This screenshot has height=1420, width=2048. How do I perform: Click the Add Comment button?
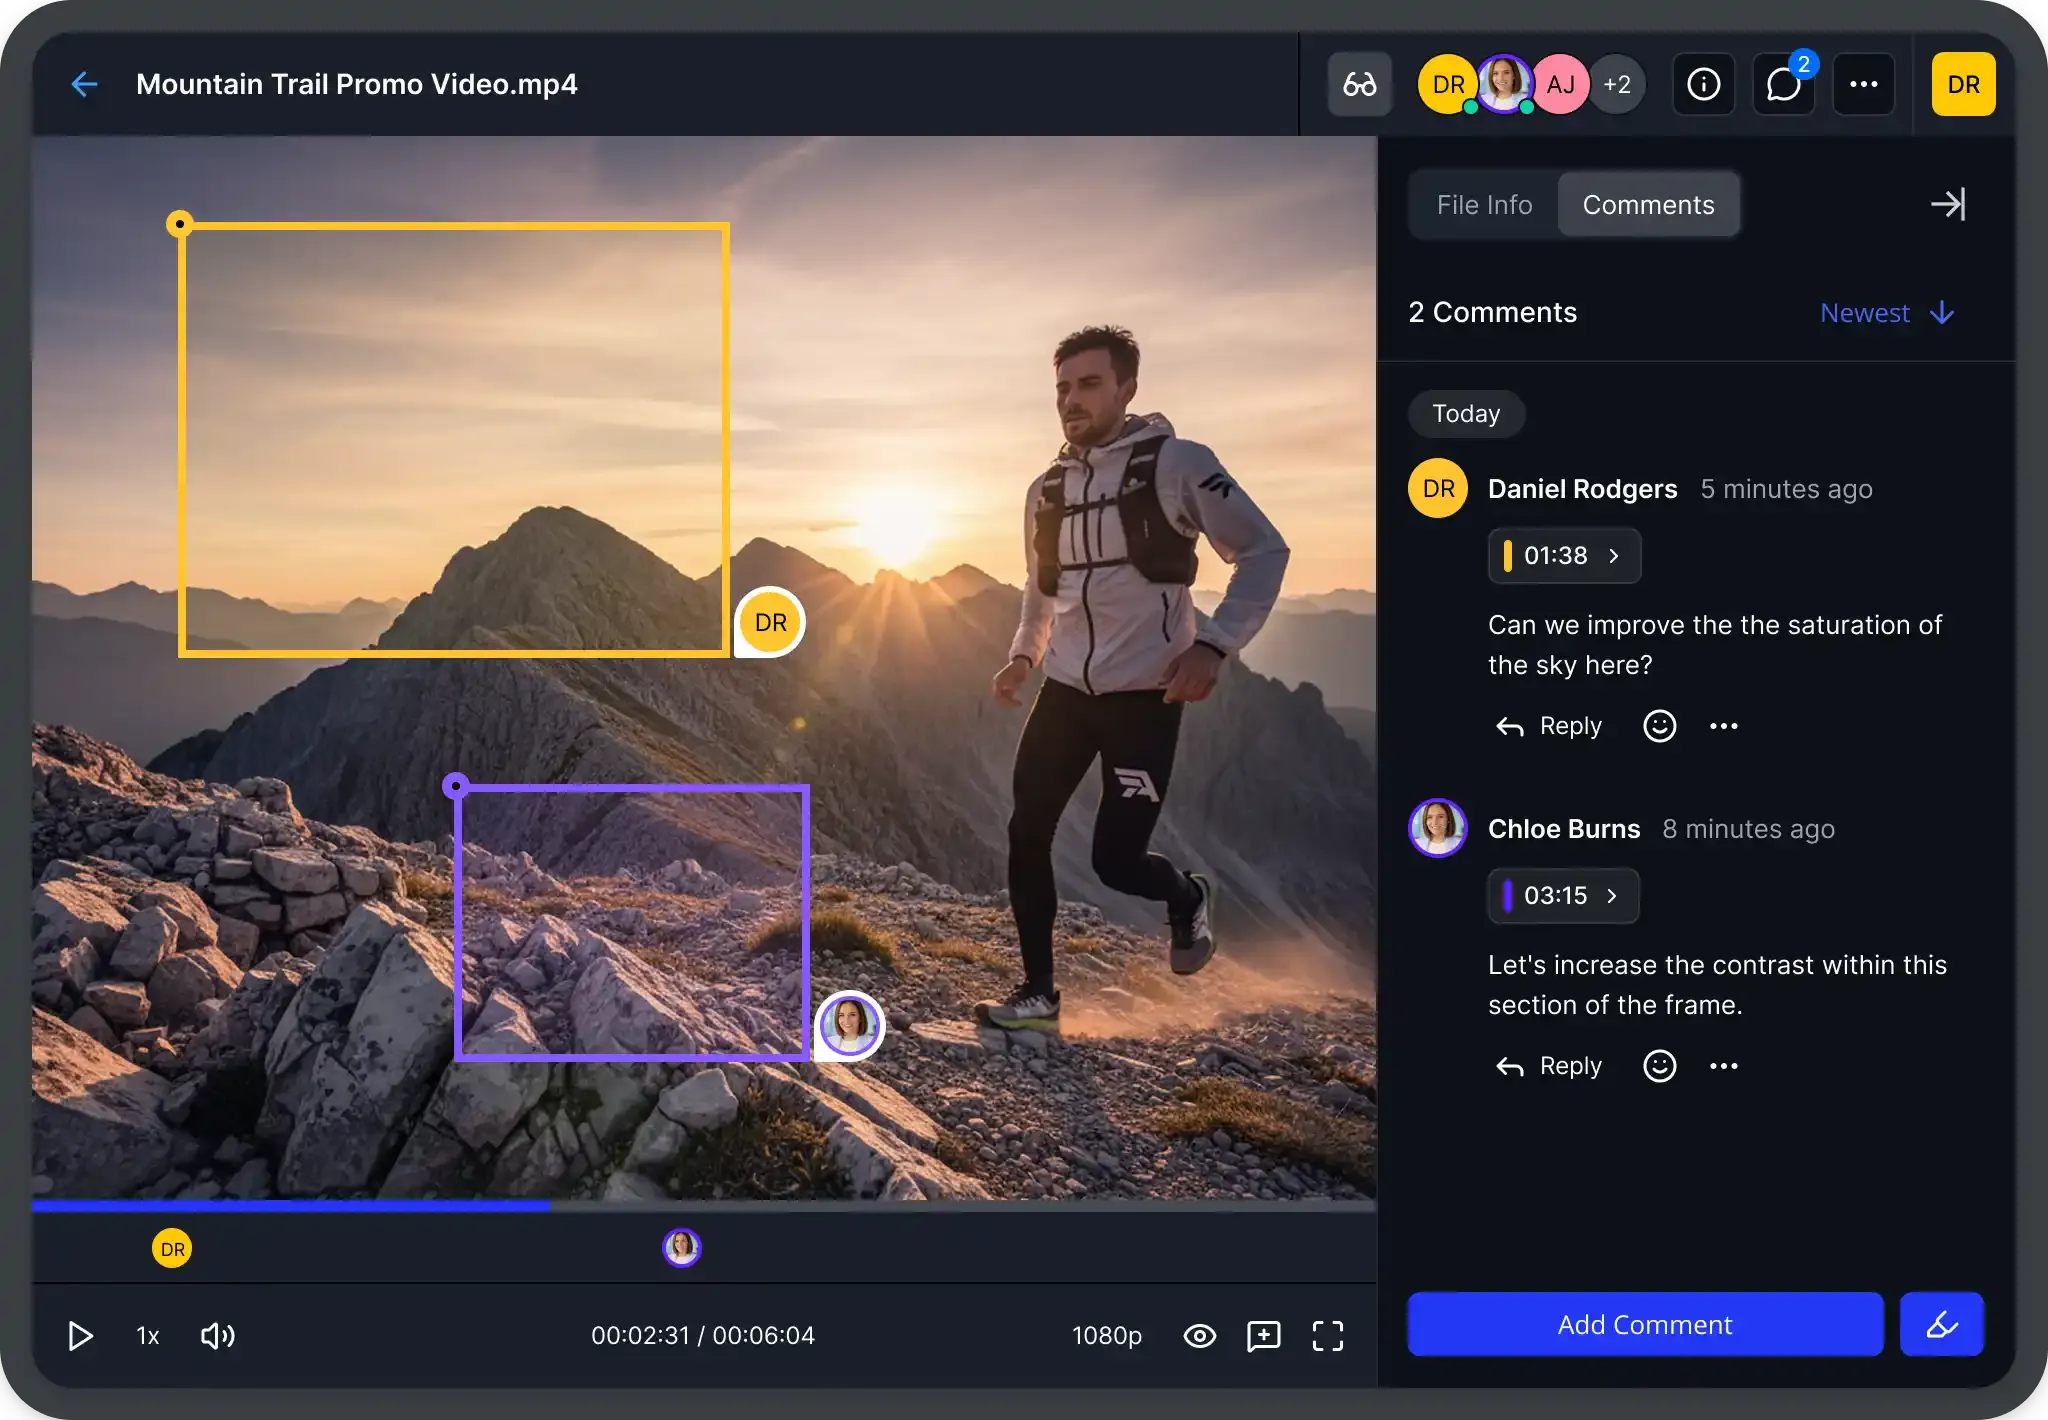click(1643, 1324)
